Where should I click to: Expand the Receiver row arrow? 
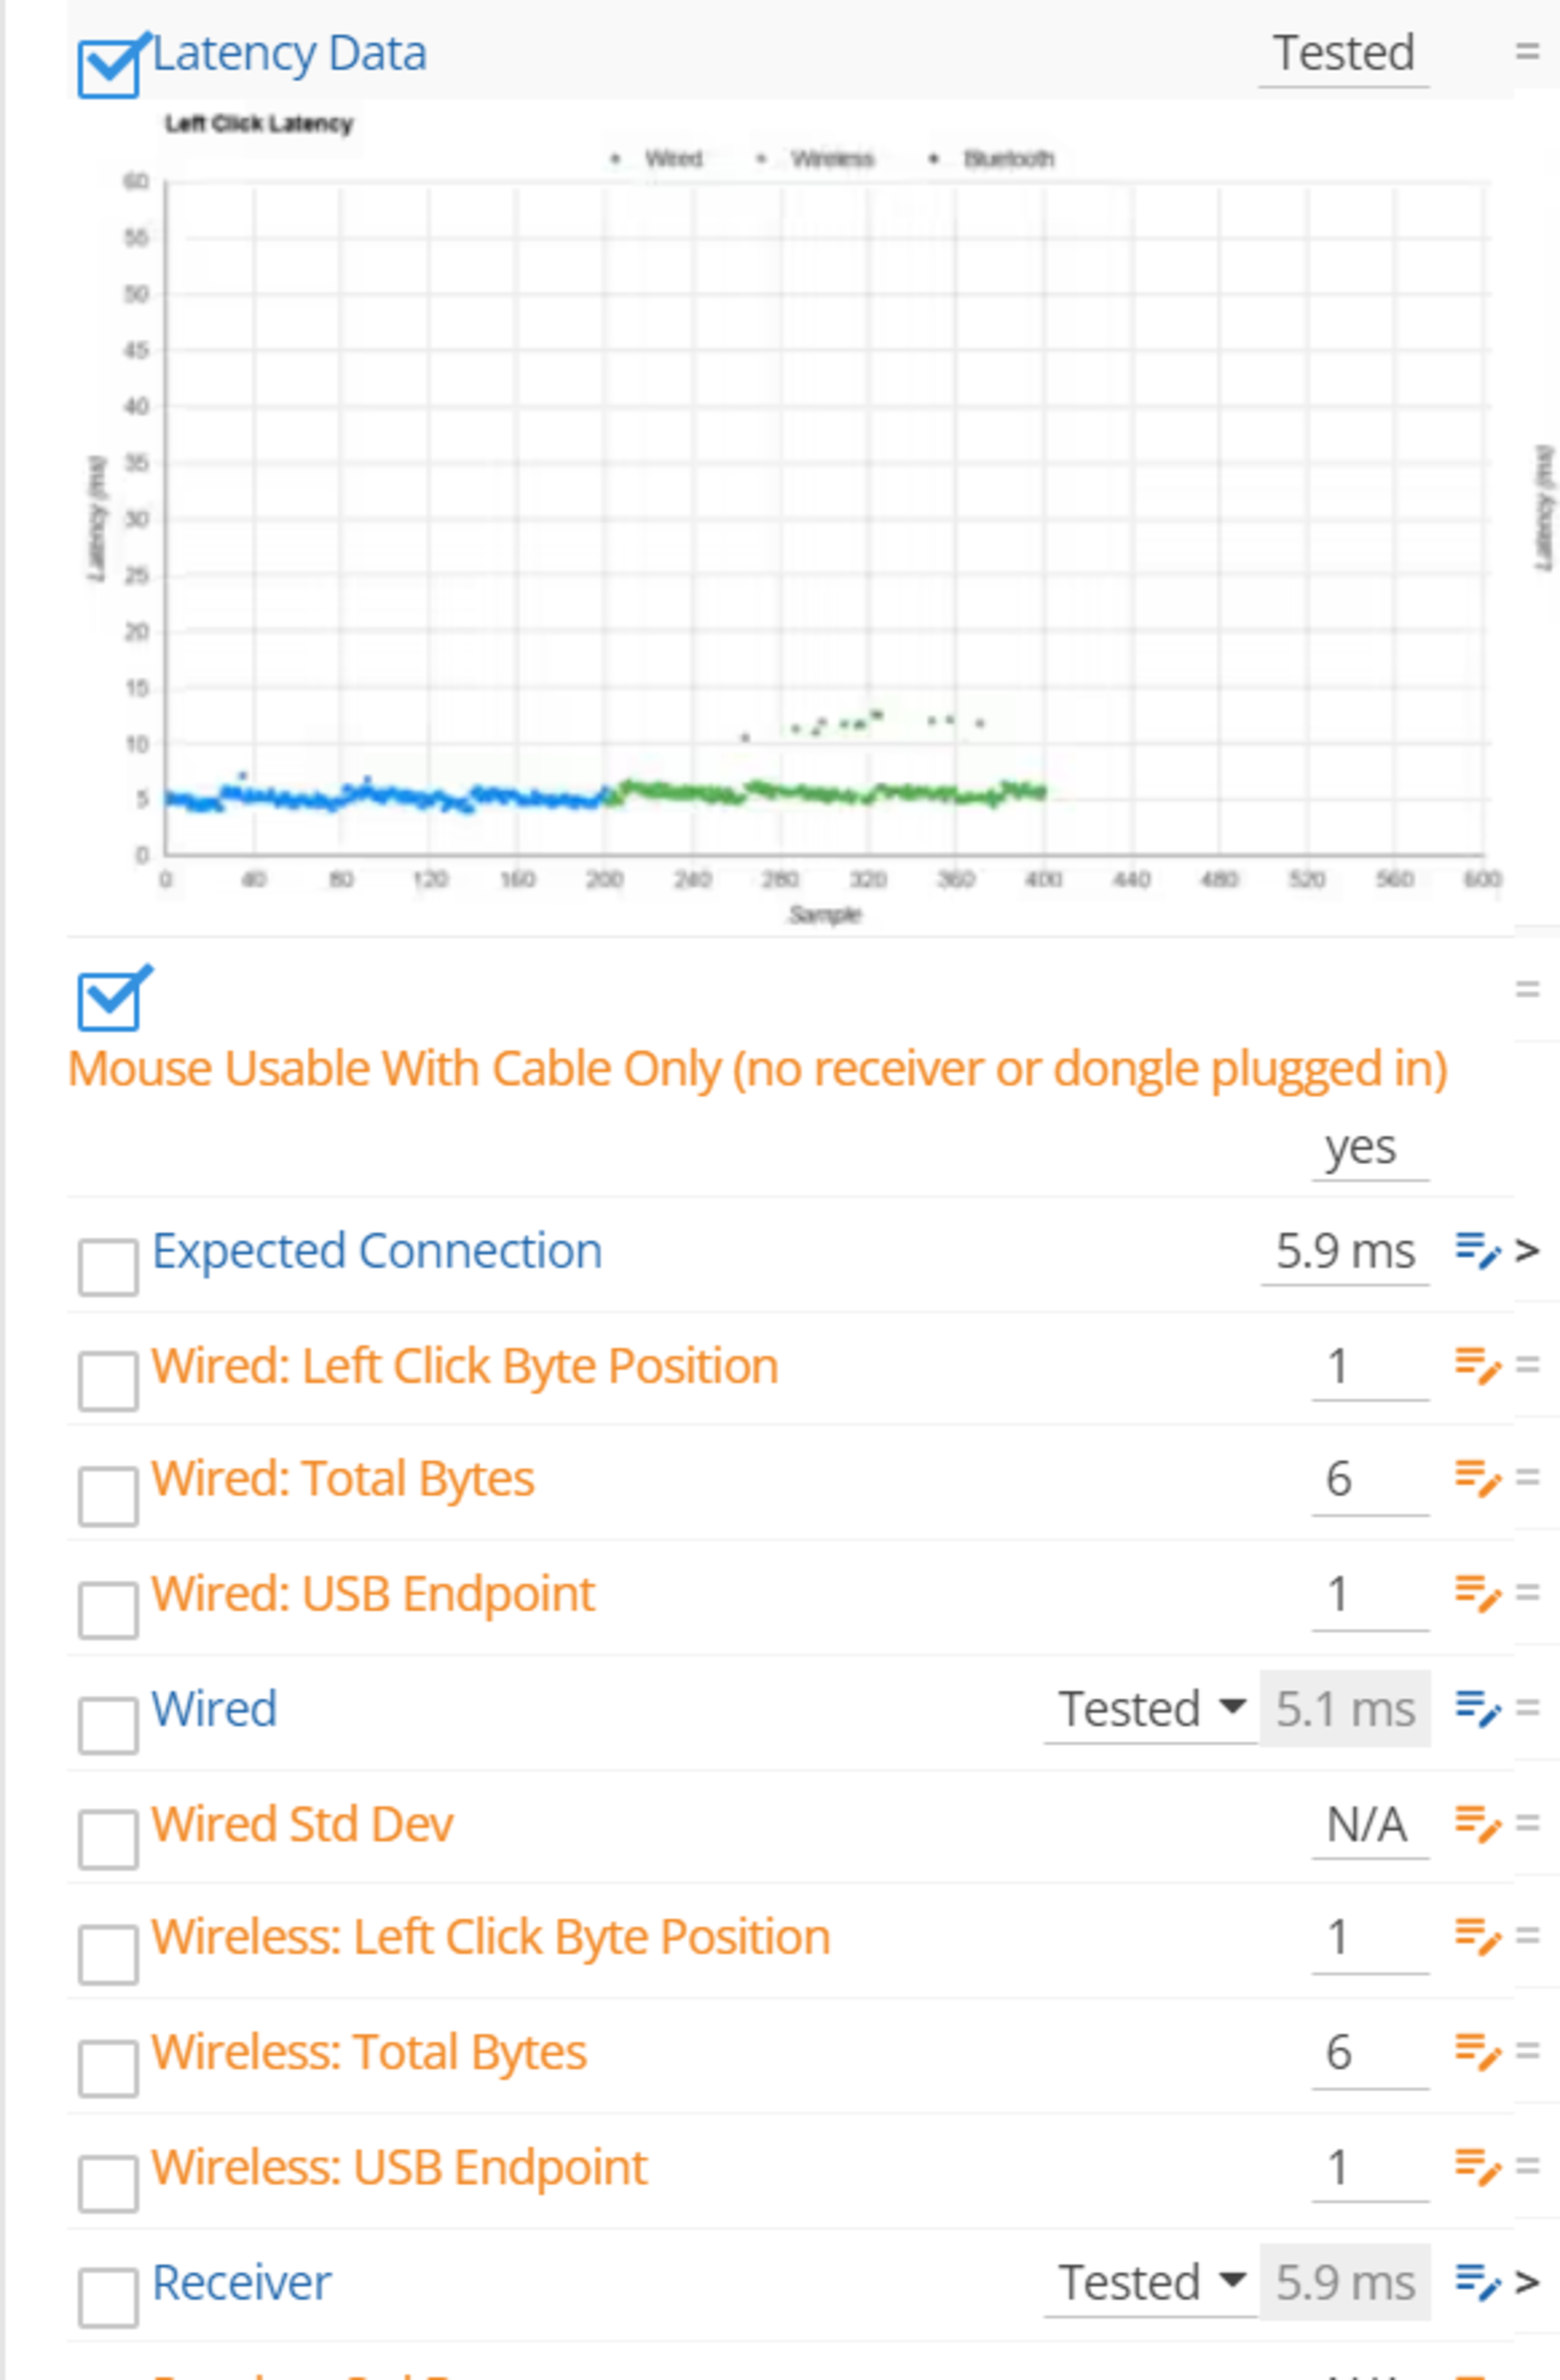(1526, 2282)
